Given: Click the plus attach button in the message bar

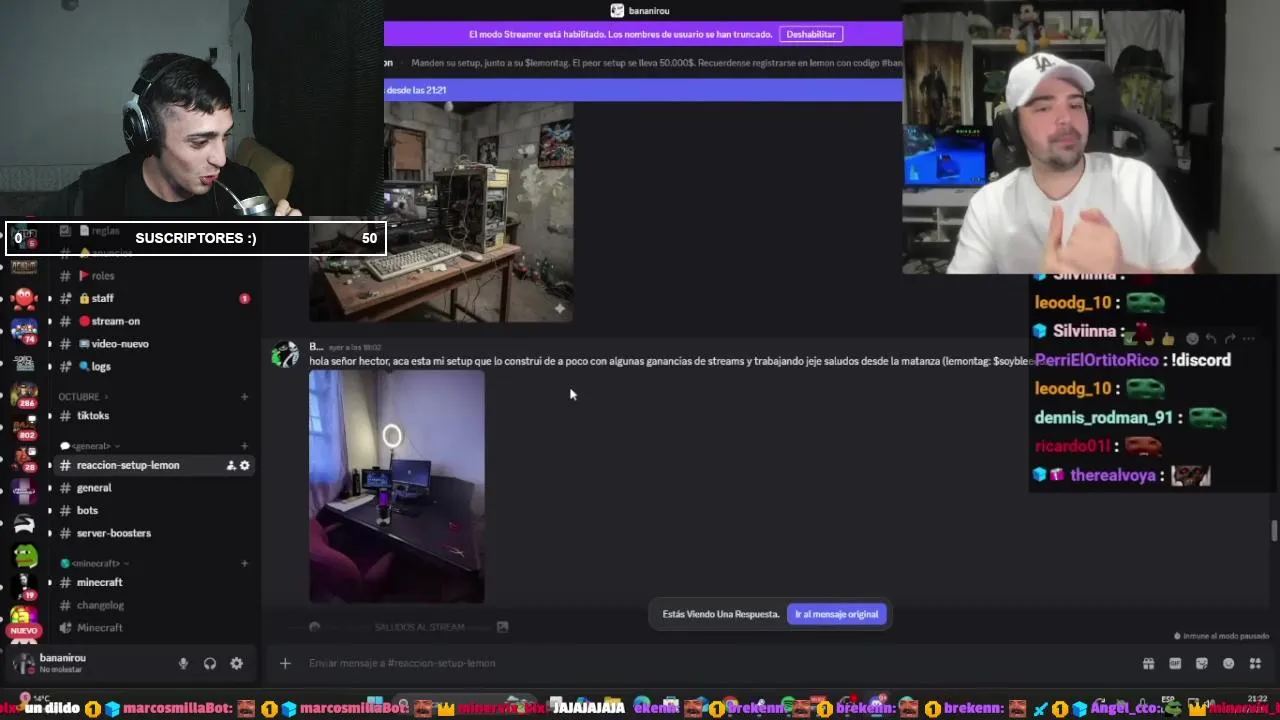Looking at the screenshot, I should coord(285,663).
